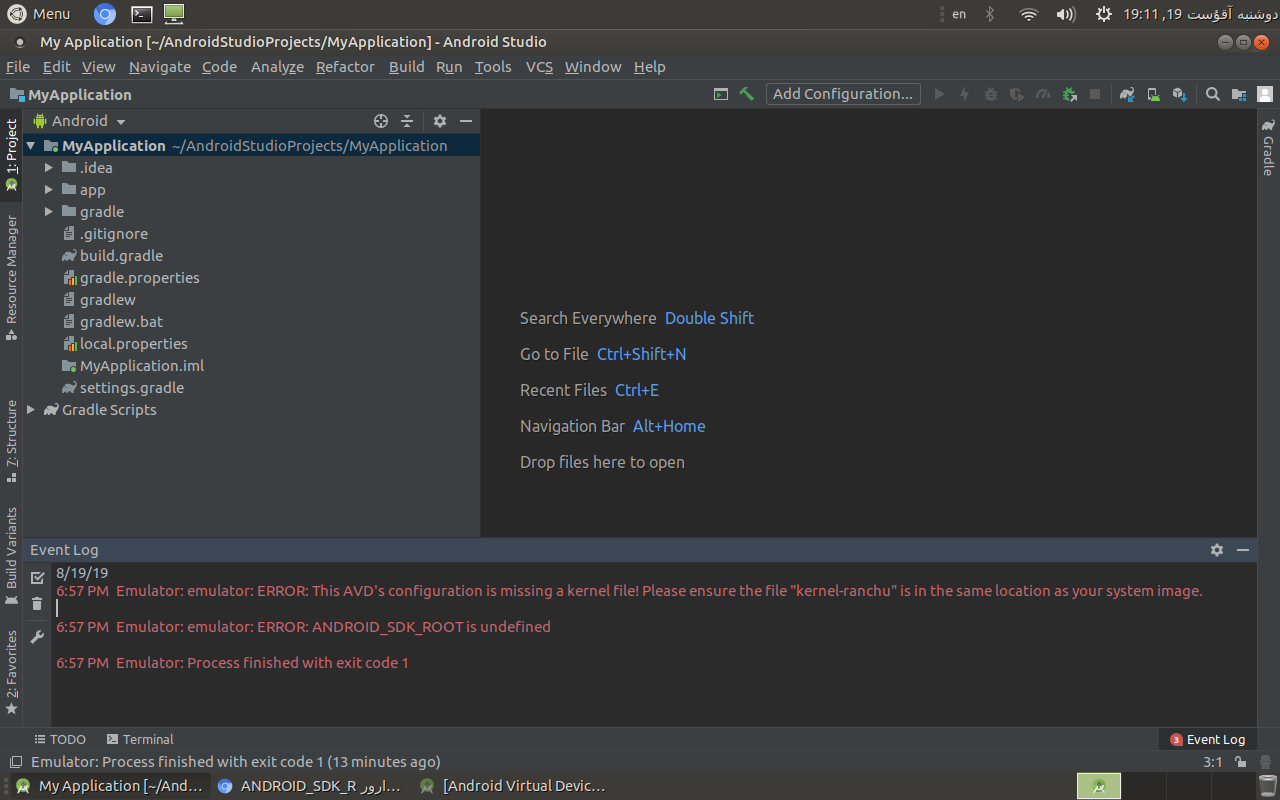Image resolution: width=1280 pixels, height=800 pixels.
Task: Open the Project panel settings gear
Action: click(440, 121)
